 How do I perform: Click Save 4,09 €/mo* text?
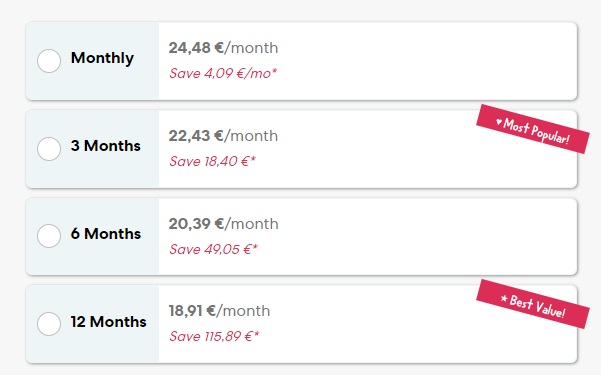click(x=223, y=73)
